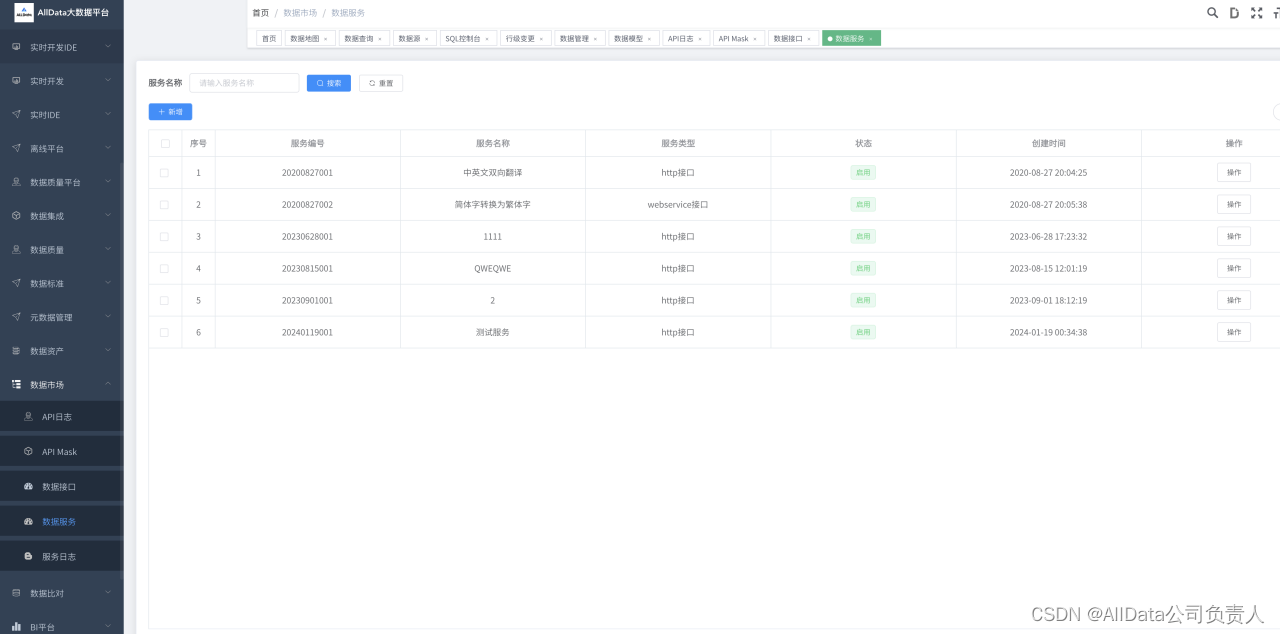Screen dimensions: 1280x634
Task: Close the active 数据服务 tab
Action: pos(871,39)
